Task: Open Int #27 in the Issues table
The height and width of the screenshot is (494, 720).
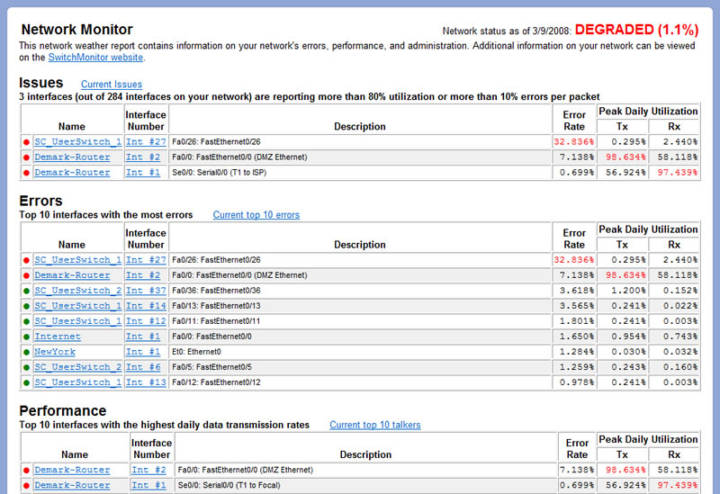Action: [x=146, y=142]
